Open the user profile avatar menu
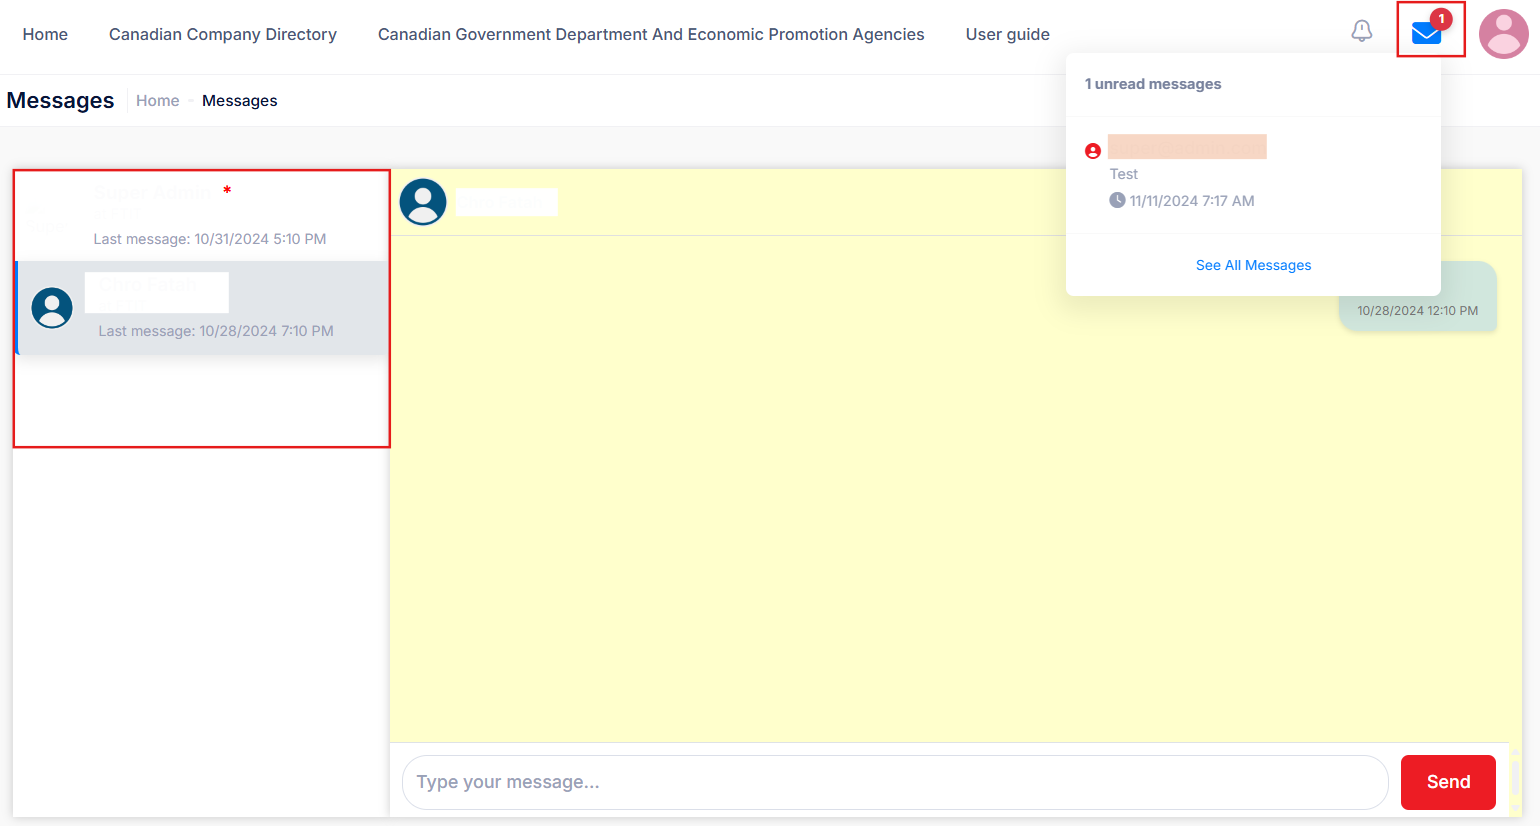The width and height of the screenshot is (1540, 826). [1503, 34]
